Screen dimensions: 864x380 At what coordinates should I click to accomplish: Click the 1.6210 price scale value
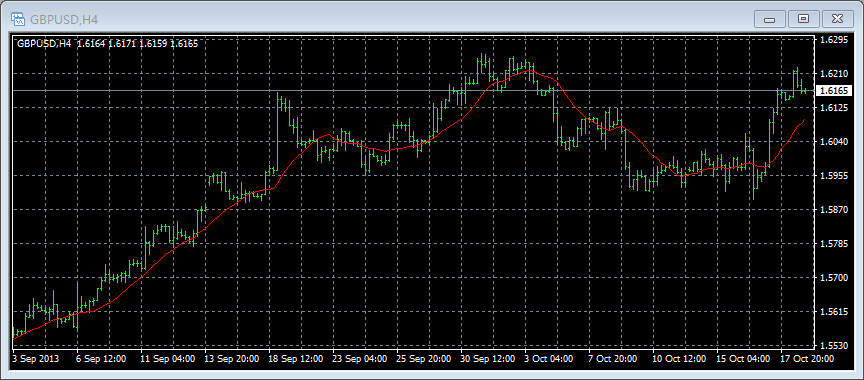coord(833,73)
